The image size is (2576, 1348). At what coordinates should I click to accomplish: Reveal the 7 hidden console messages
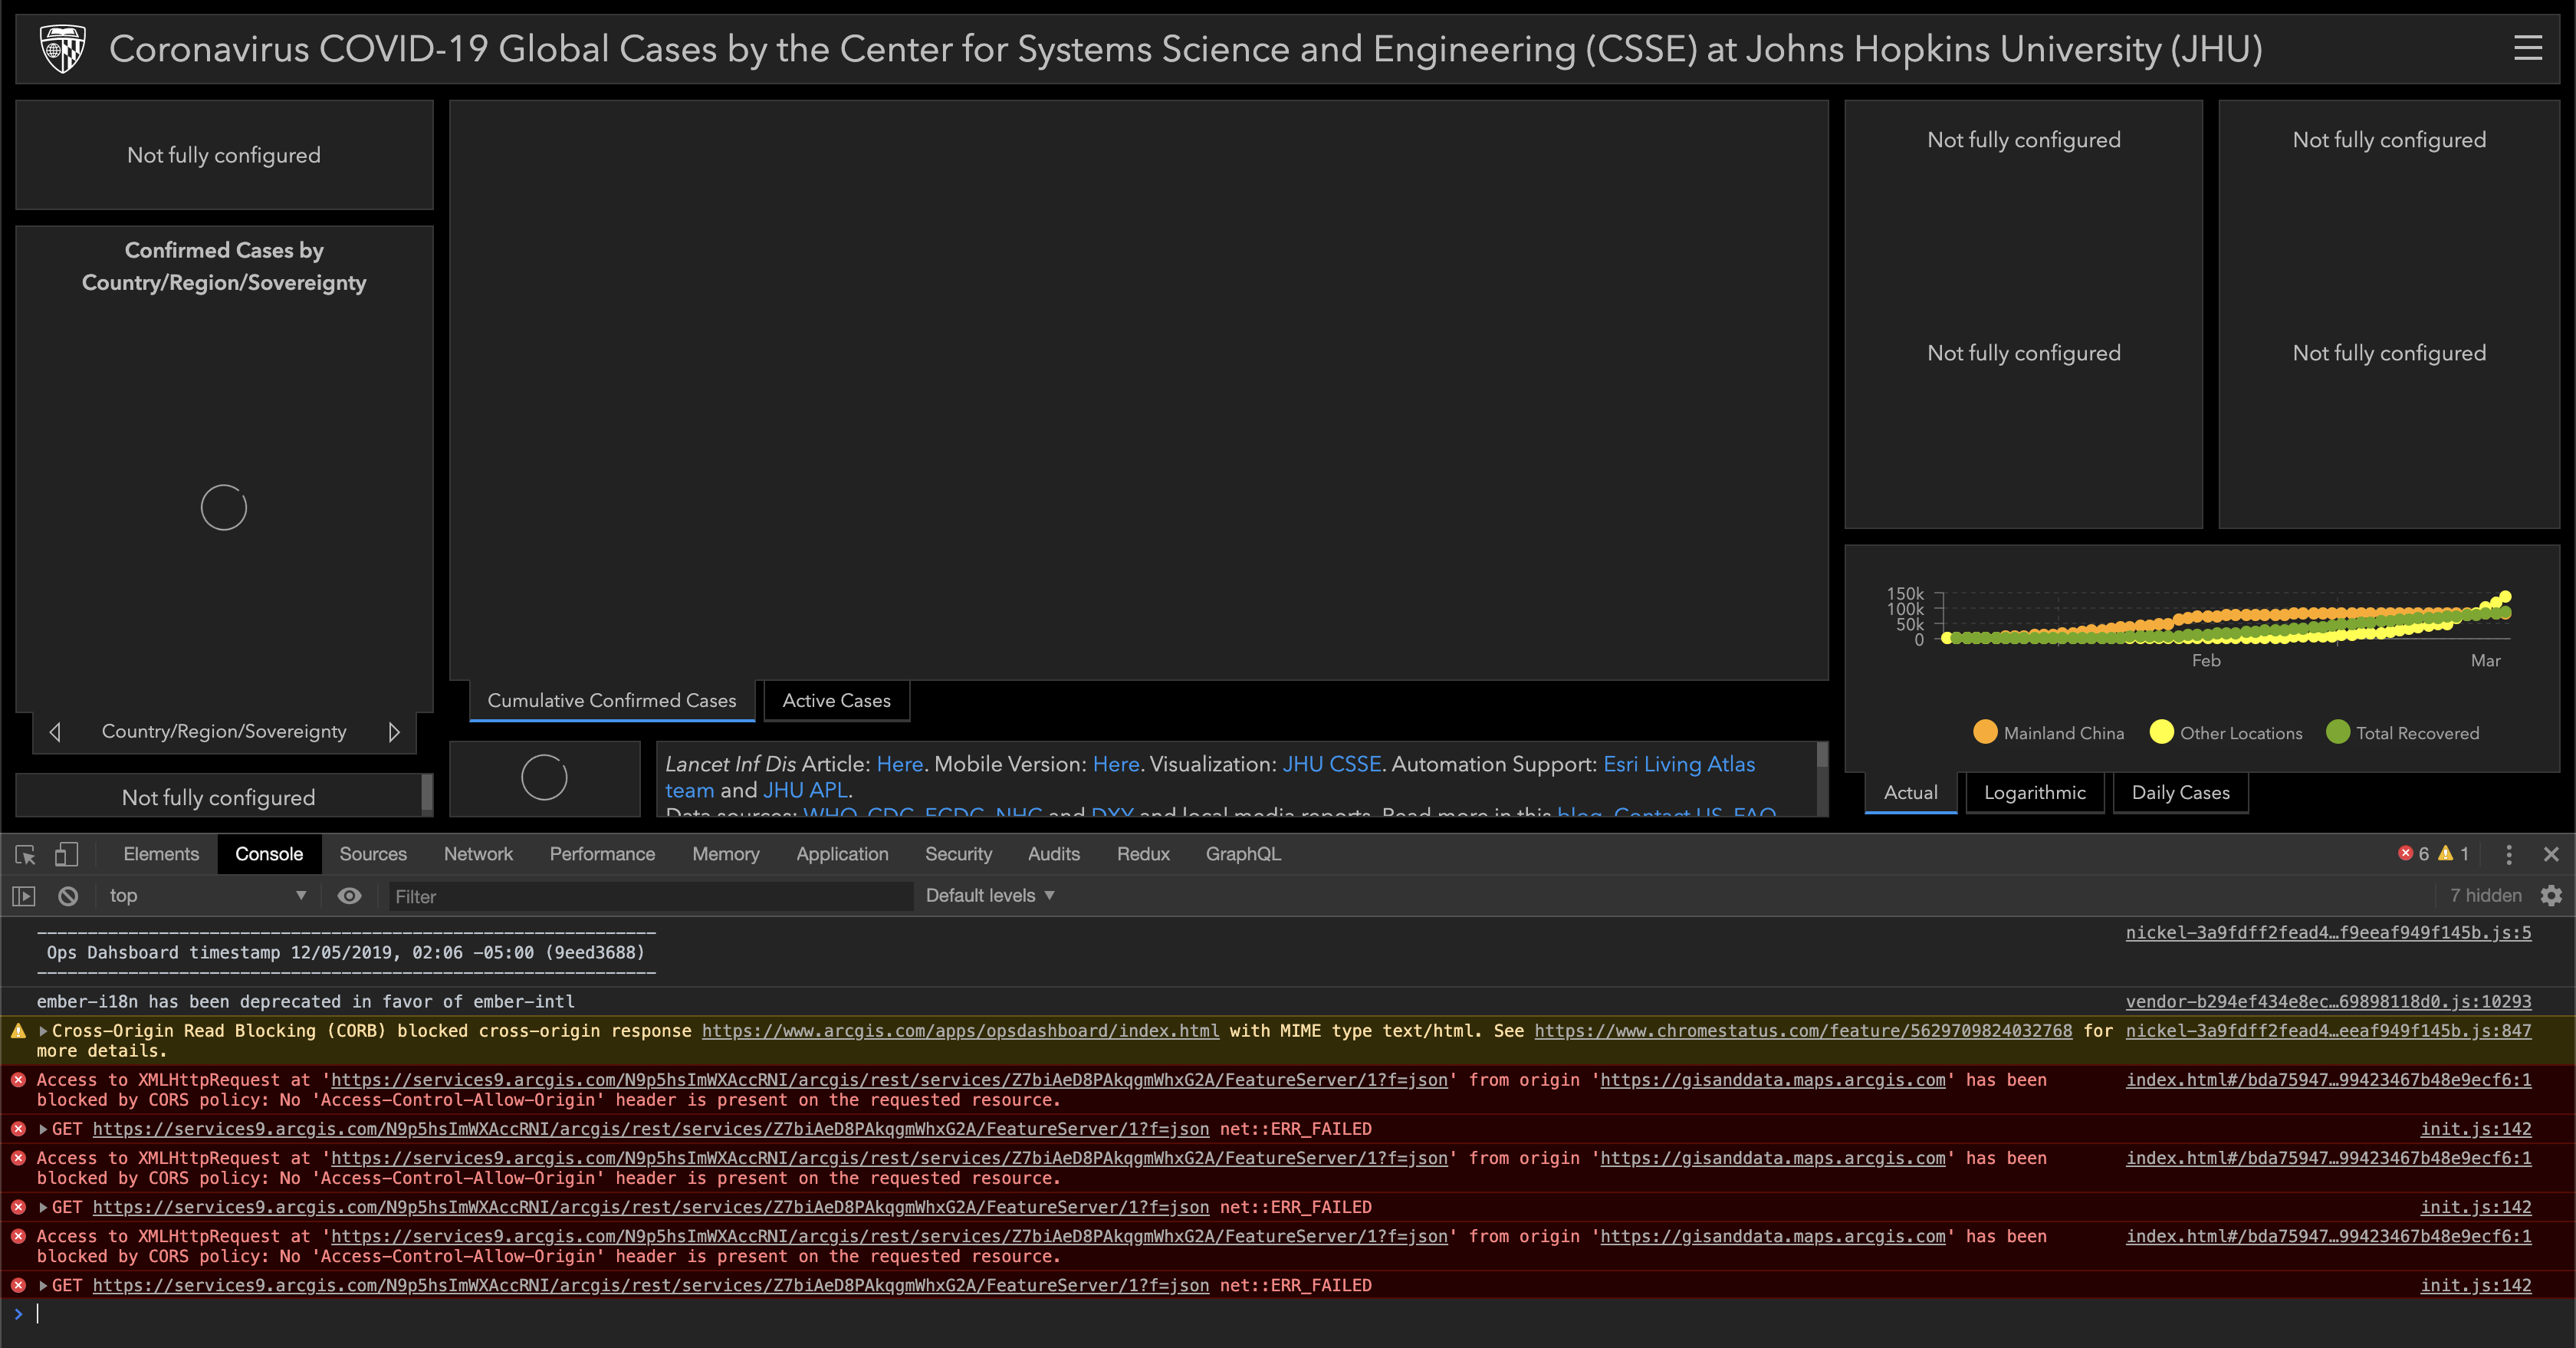(x=2486, y=896)
